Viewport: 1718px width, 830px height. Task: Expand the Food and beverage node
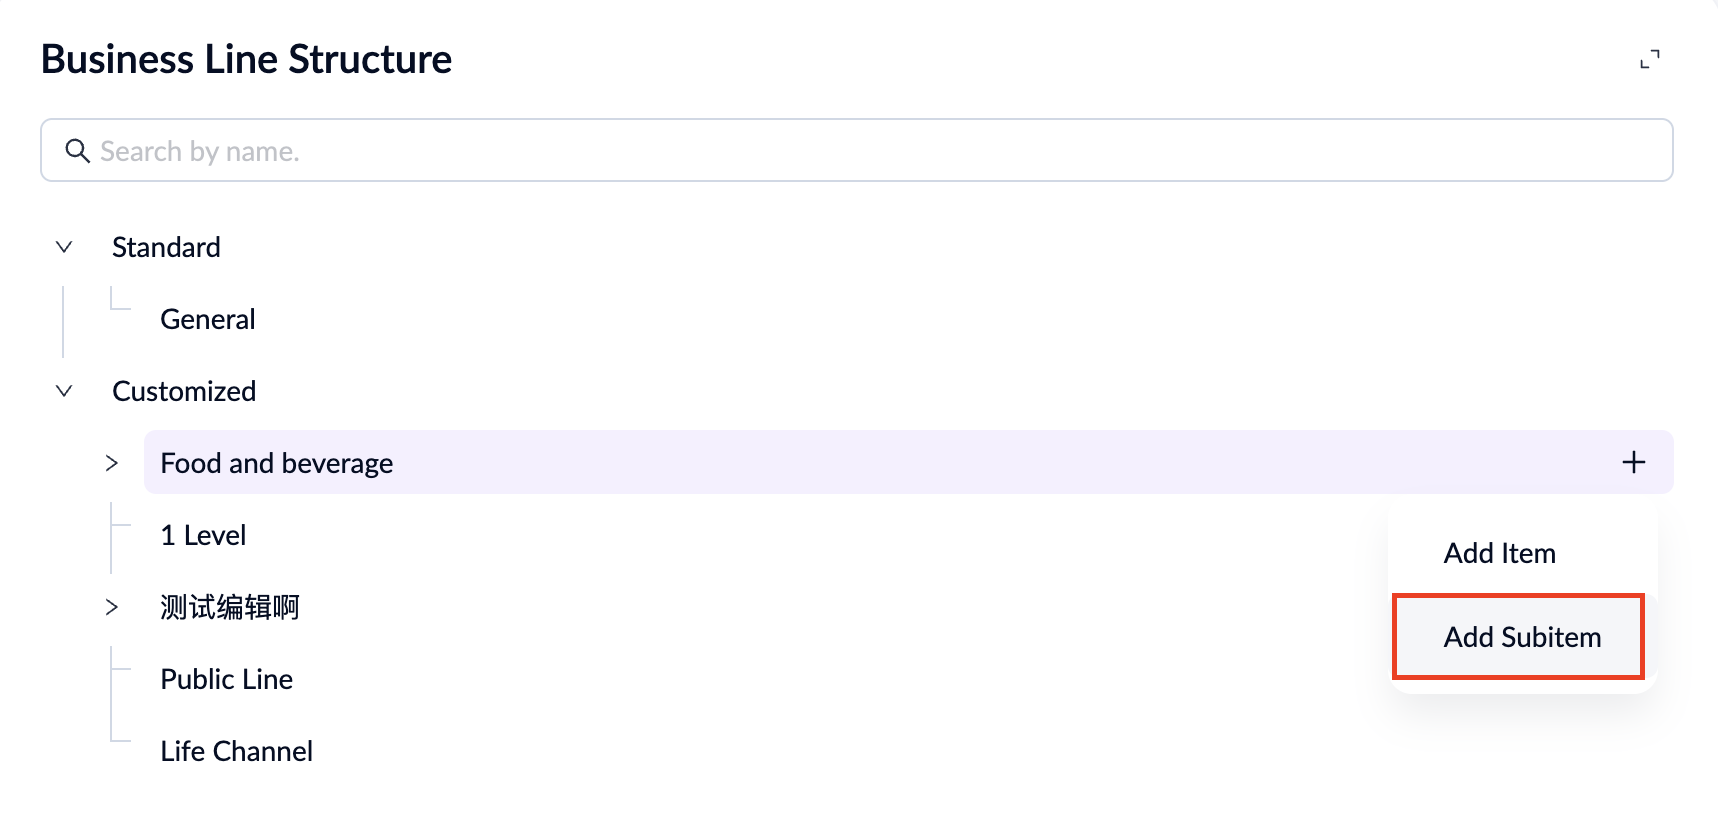click(111, 462)
